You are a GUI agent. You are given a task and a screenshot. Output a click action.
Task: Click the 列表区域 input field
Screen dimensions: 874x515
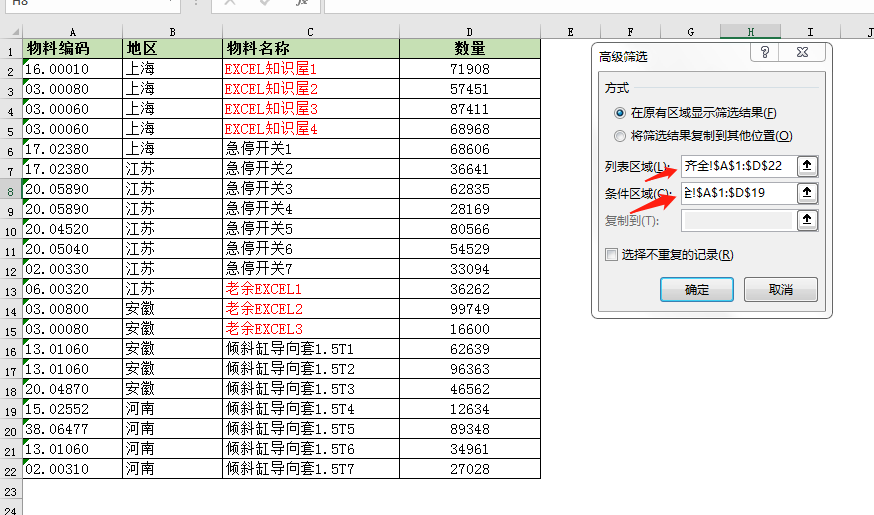(739, 166)
